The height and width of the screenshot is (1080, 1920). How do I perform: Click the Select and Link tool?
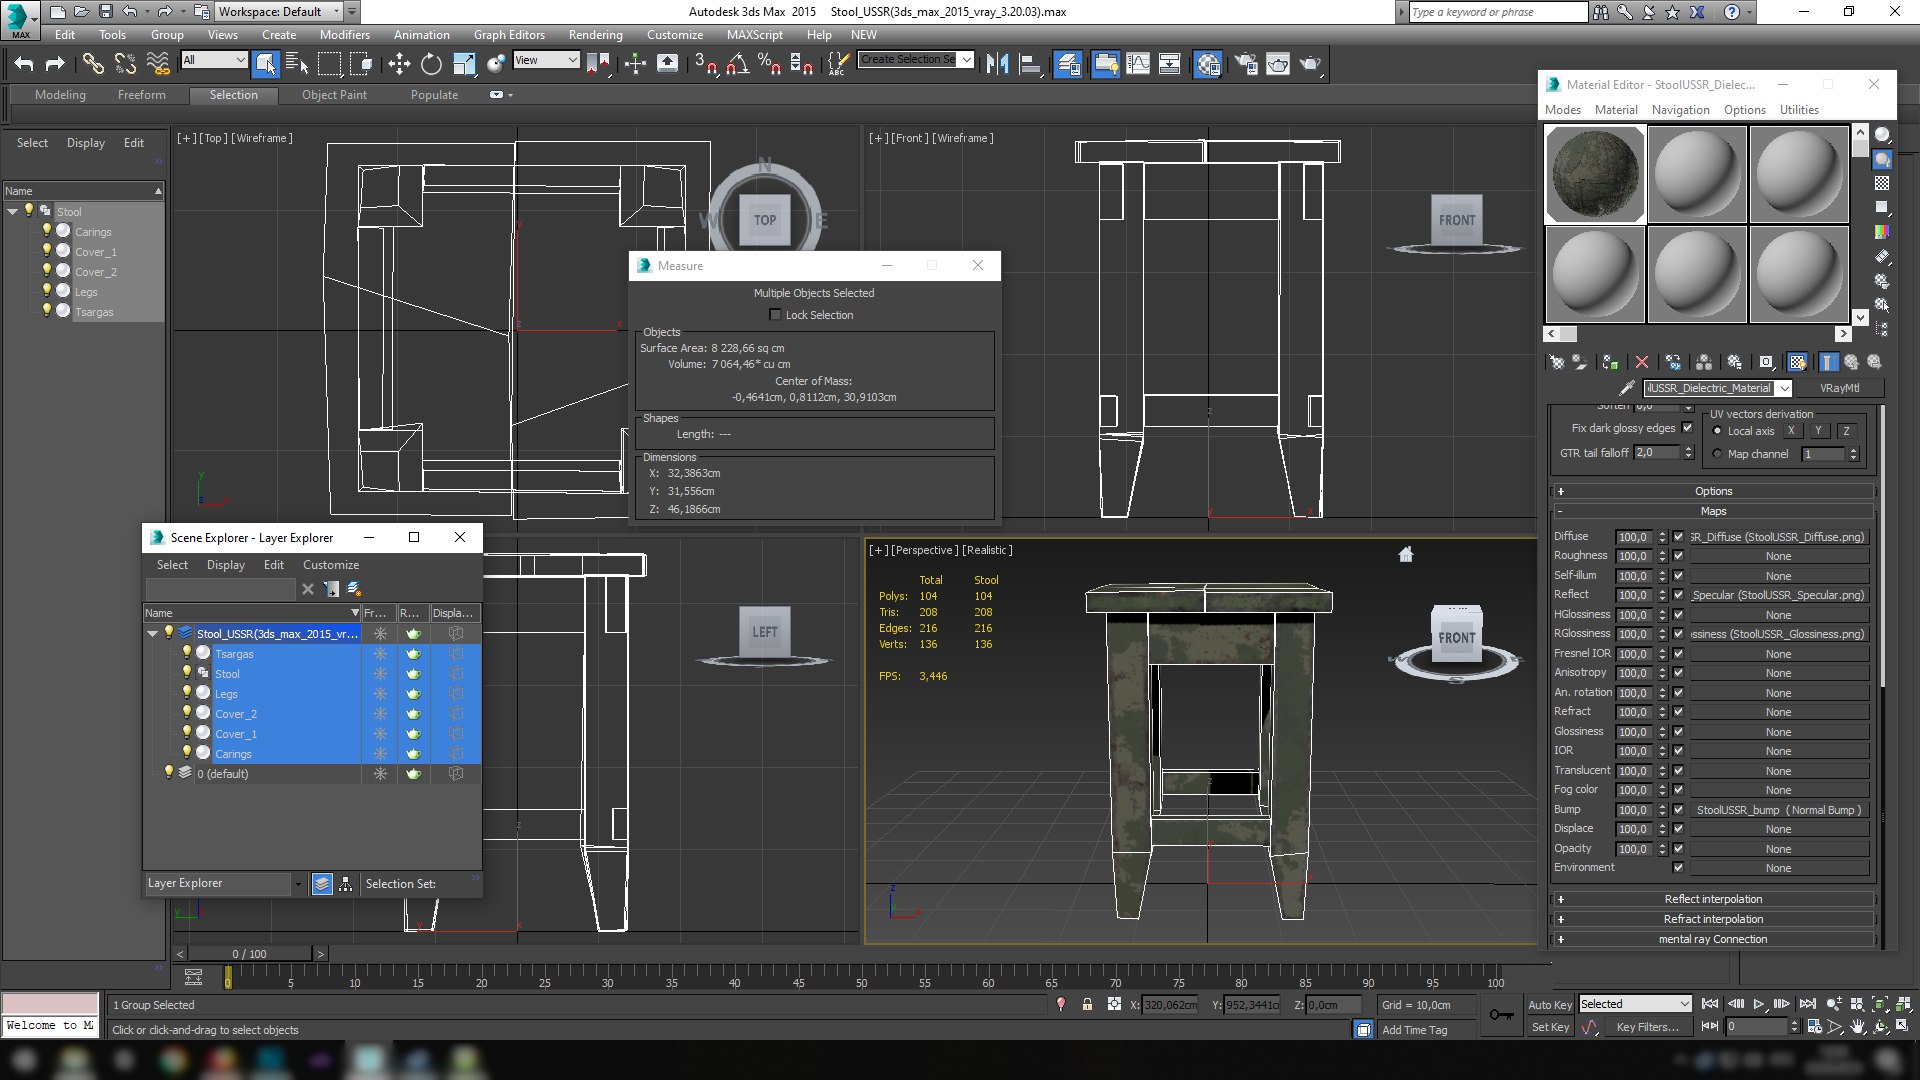coord(93,64)
